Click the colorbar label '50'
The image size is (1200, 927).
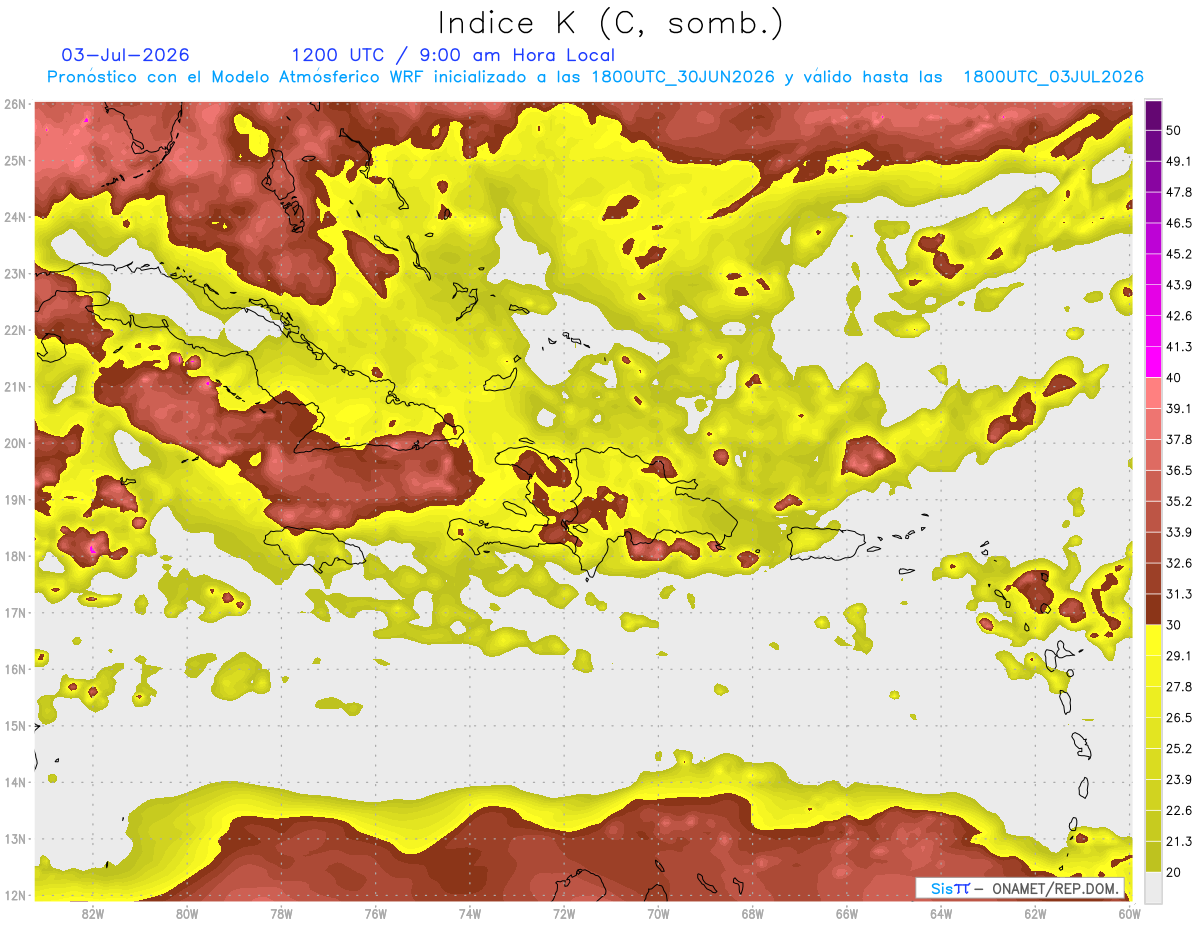[x=1174, y=130]
